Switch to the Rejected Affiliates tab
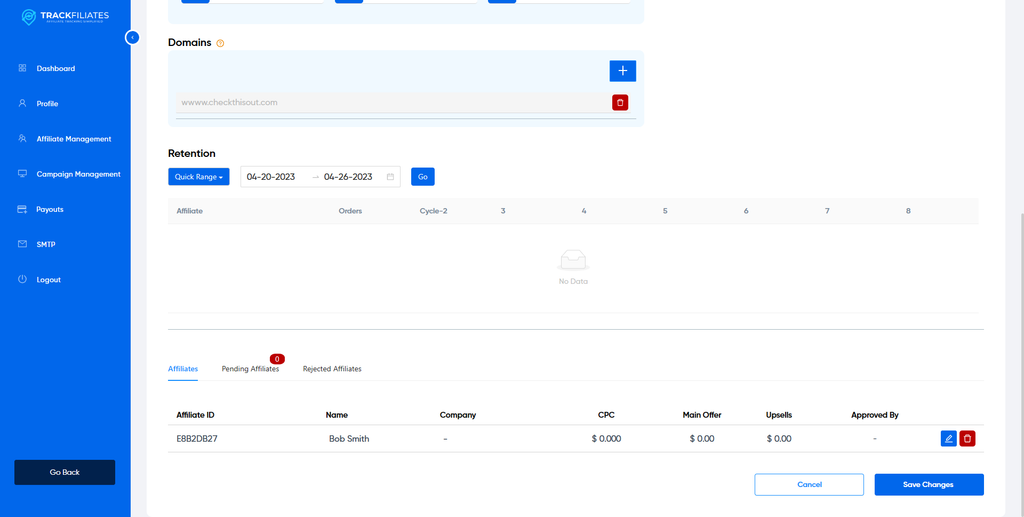Screen dimensions: 1024x517 coord(332,369)
